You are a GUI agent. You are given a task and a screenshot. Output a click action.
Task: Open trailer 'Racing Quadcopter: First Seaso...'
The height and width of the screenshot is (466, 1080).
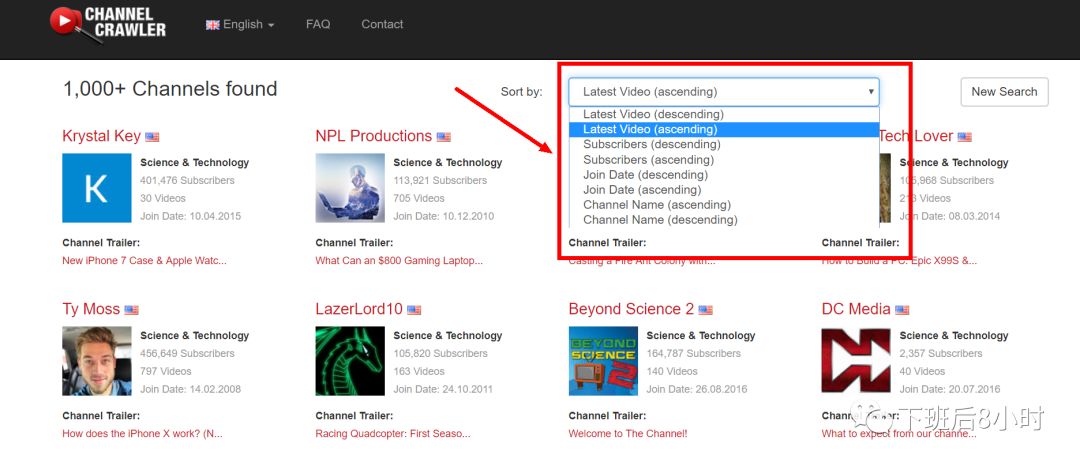pos(399,434)
